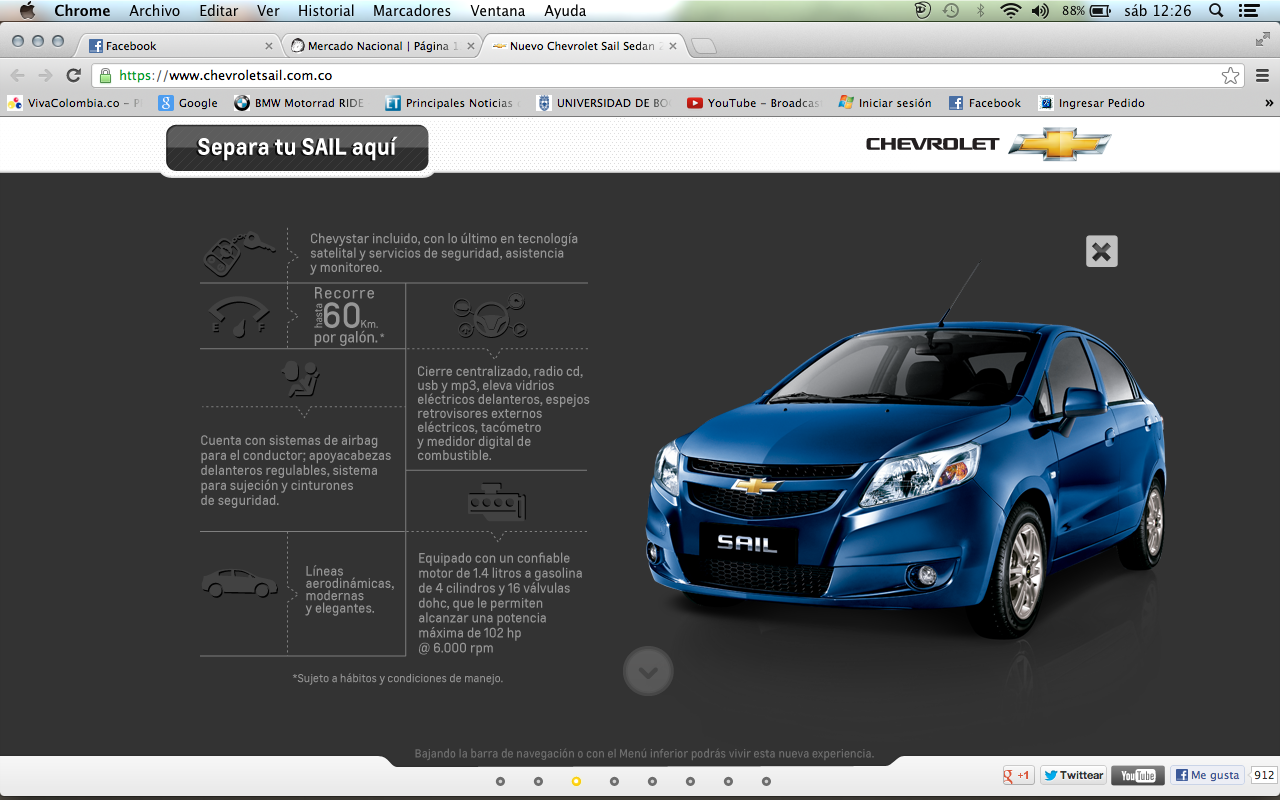
Task: Click the Facebook 'Me gusta' button
Action: 1208,775
